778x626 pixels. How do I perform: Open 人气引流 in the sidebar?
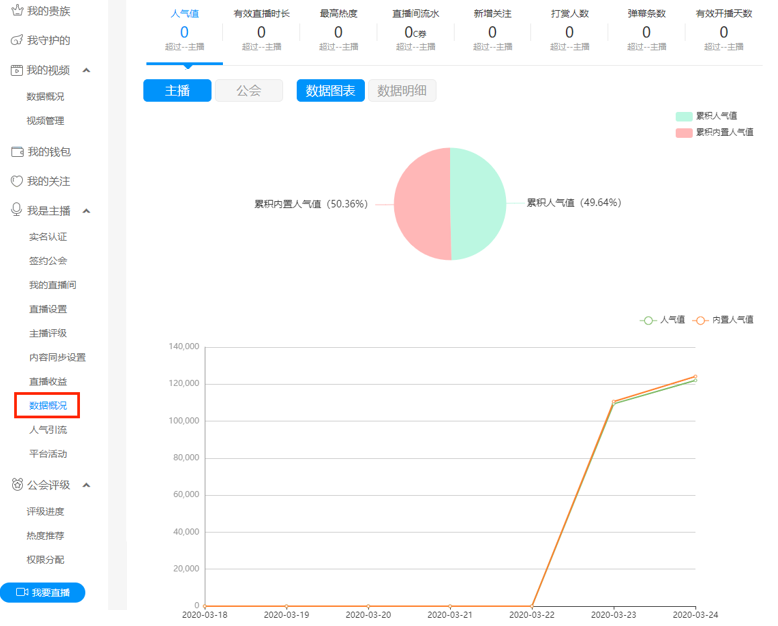click(48, 430)
